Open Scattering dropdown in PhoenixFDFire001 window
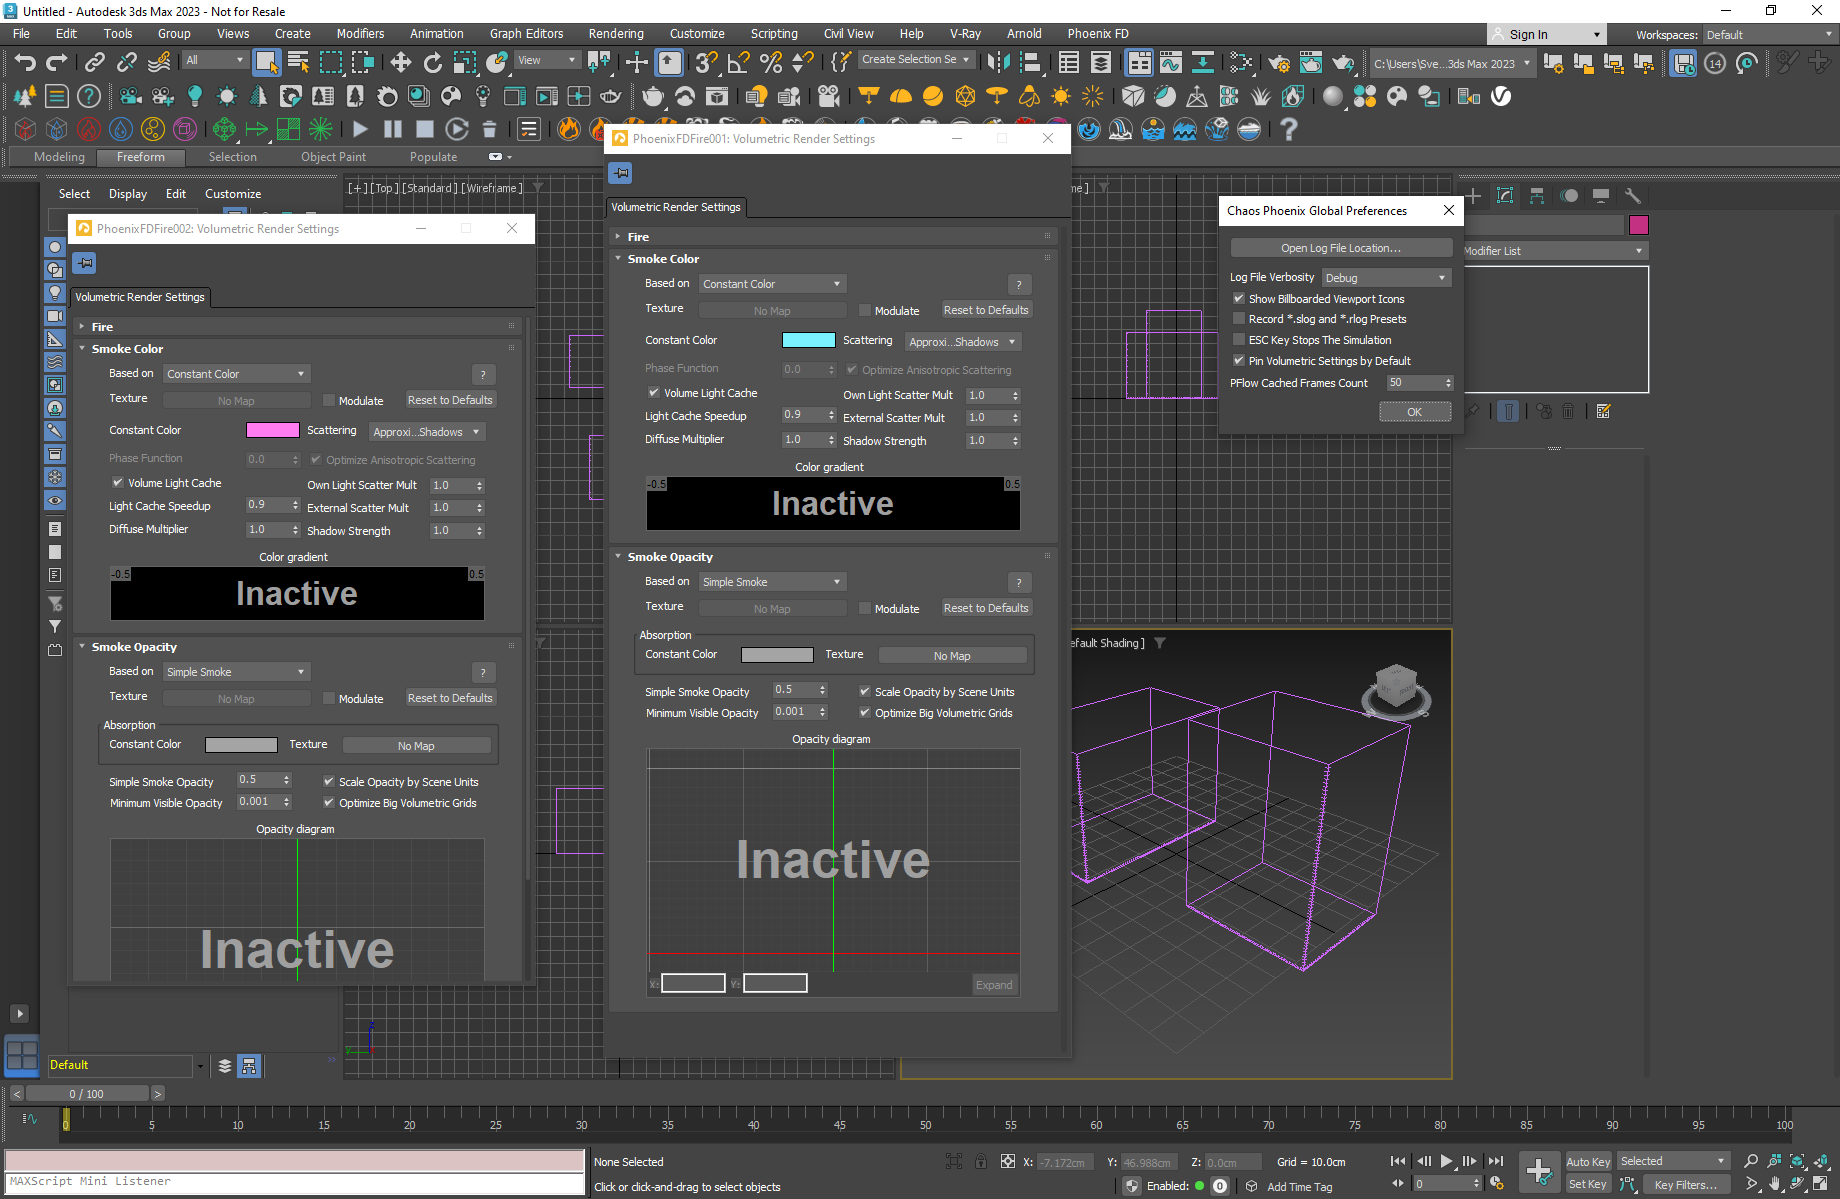 click(963, 342)
